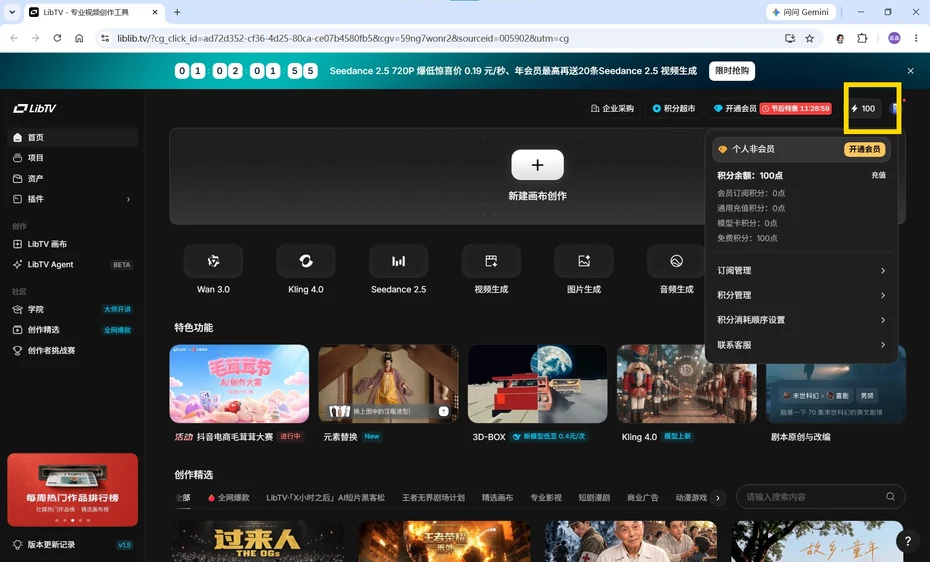Click 开通会员 in the top bar
The width and height of the screenshot is (930, 562).
click(735, 108)
